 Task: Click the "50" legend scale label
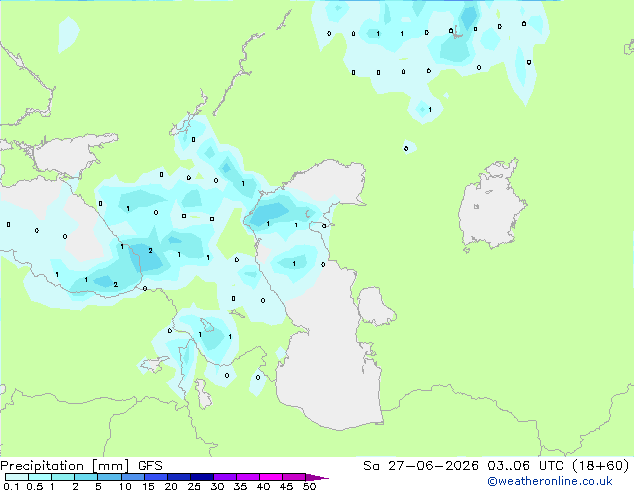click(x=309, y=486)
